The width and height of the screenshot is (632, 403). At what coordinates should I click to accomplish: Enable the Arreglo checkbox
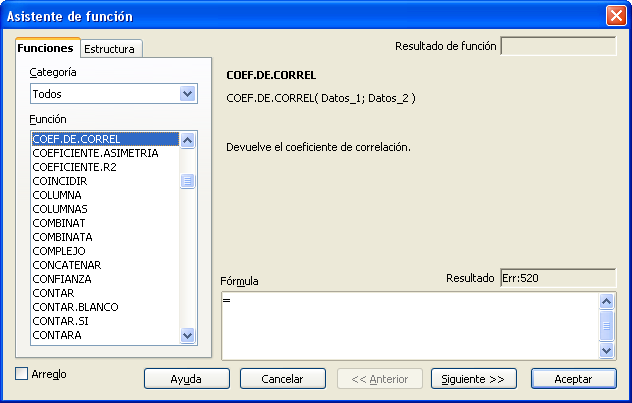[x=23, y=374]
